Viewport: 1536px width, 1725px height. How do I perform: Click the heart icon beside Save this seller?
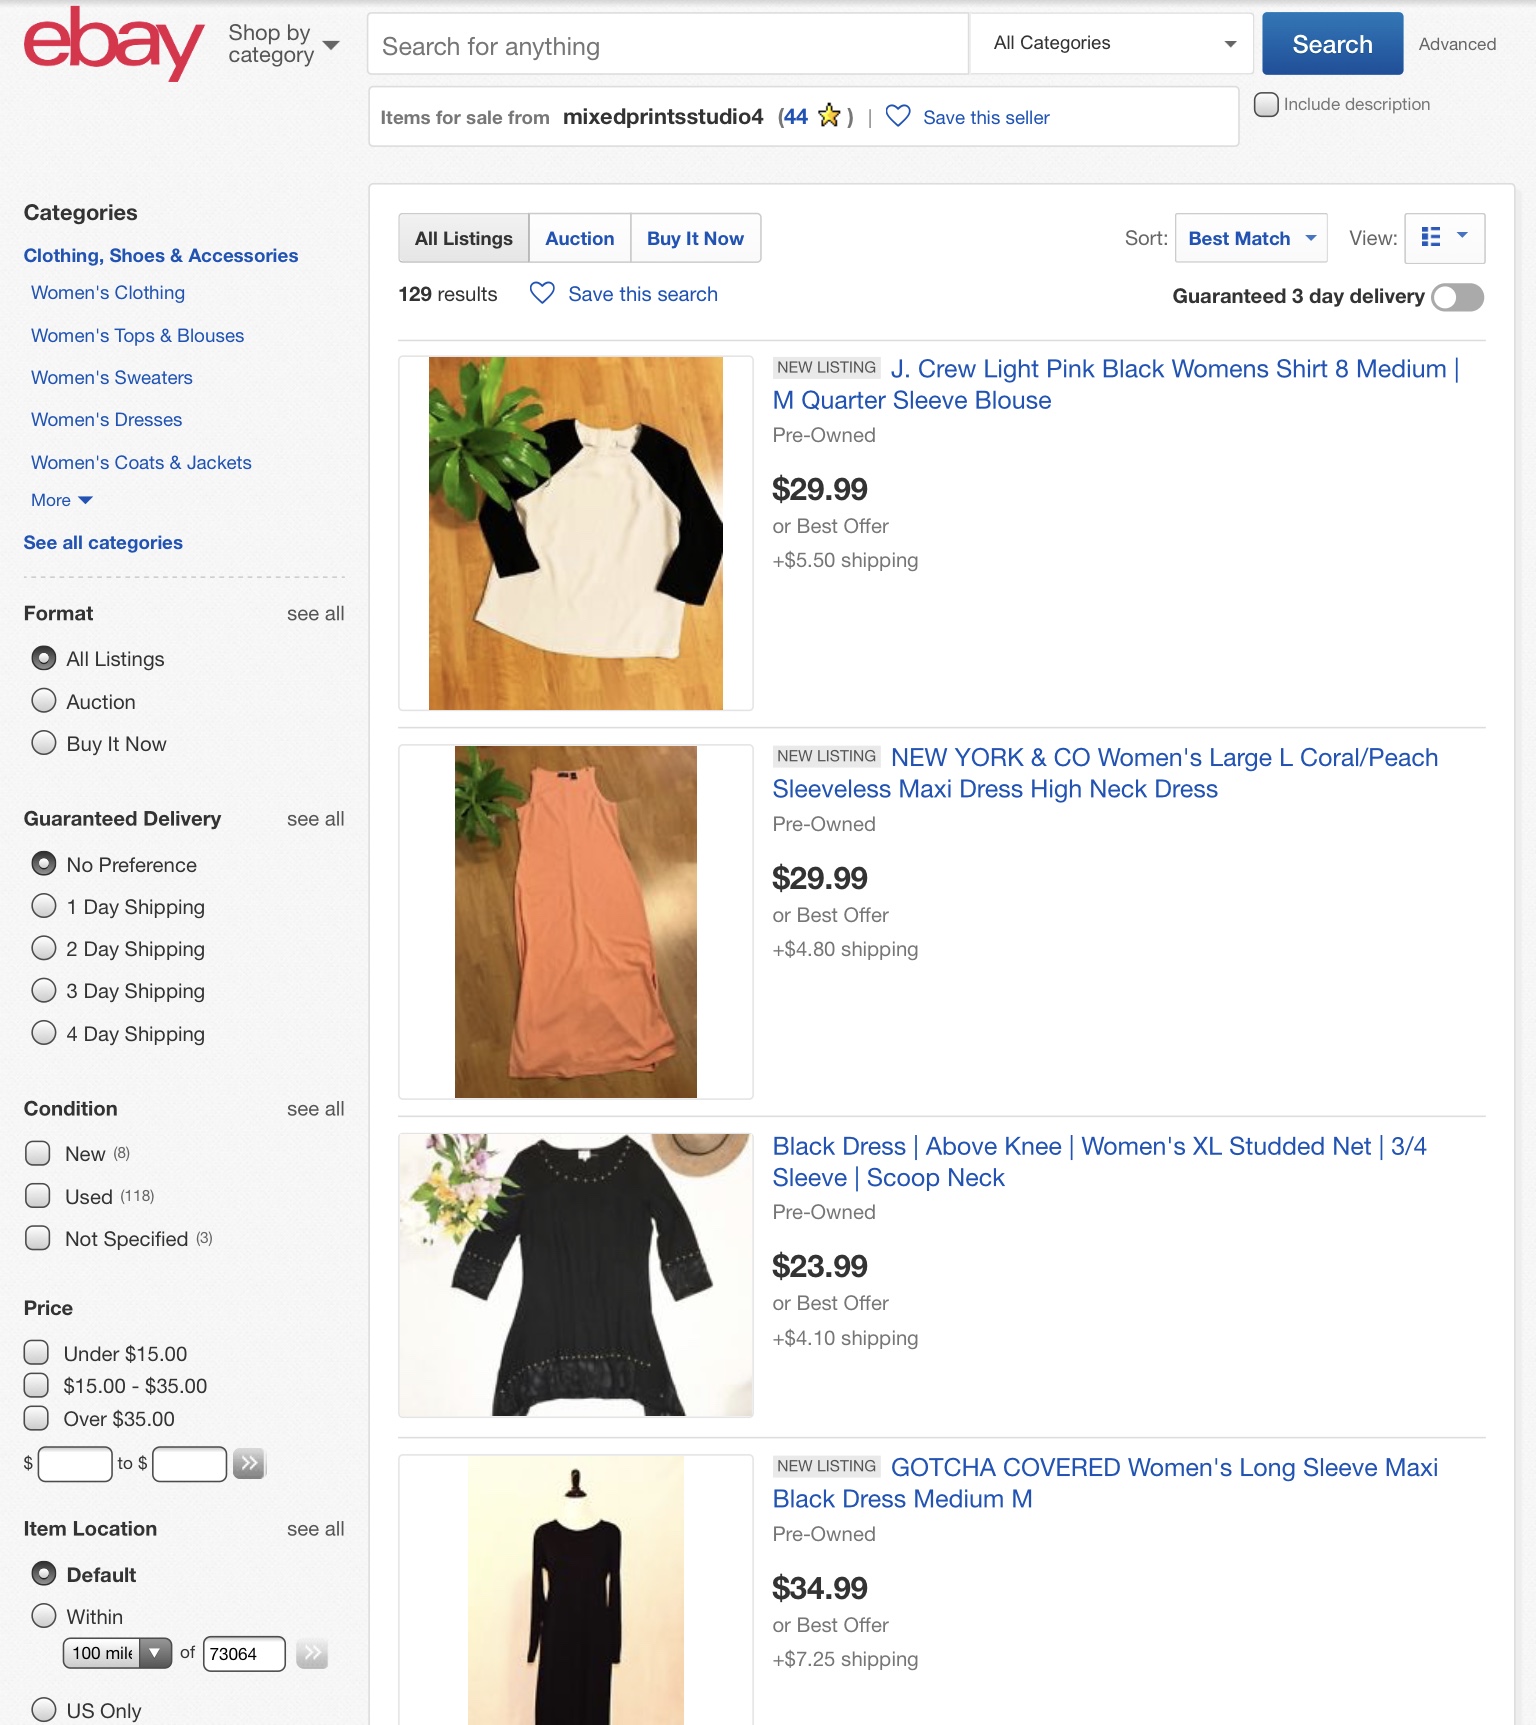coord(898,116)
